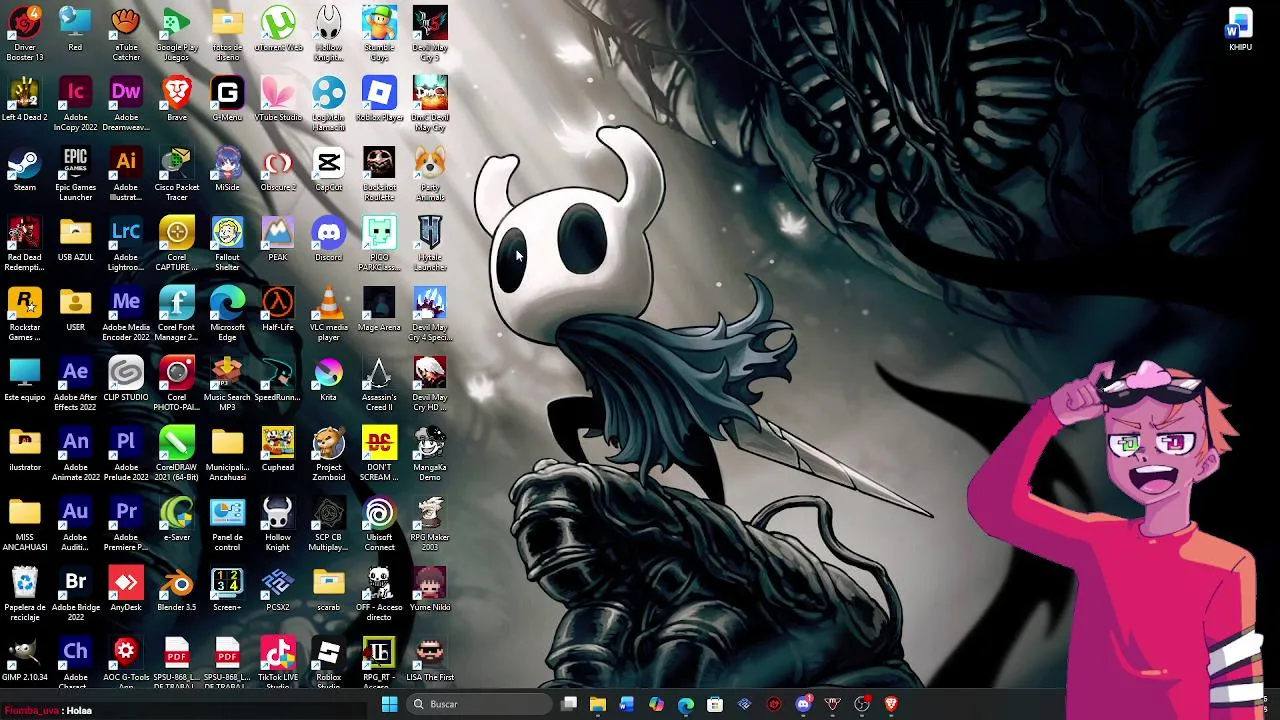Launch Corel Font Manager shortcut

tap(177, 314)
